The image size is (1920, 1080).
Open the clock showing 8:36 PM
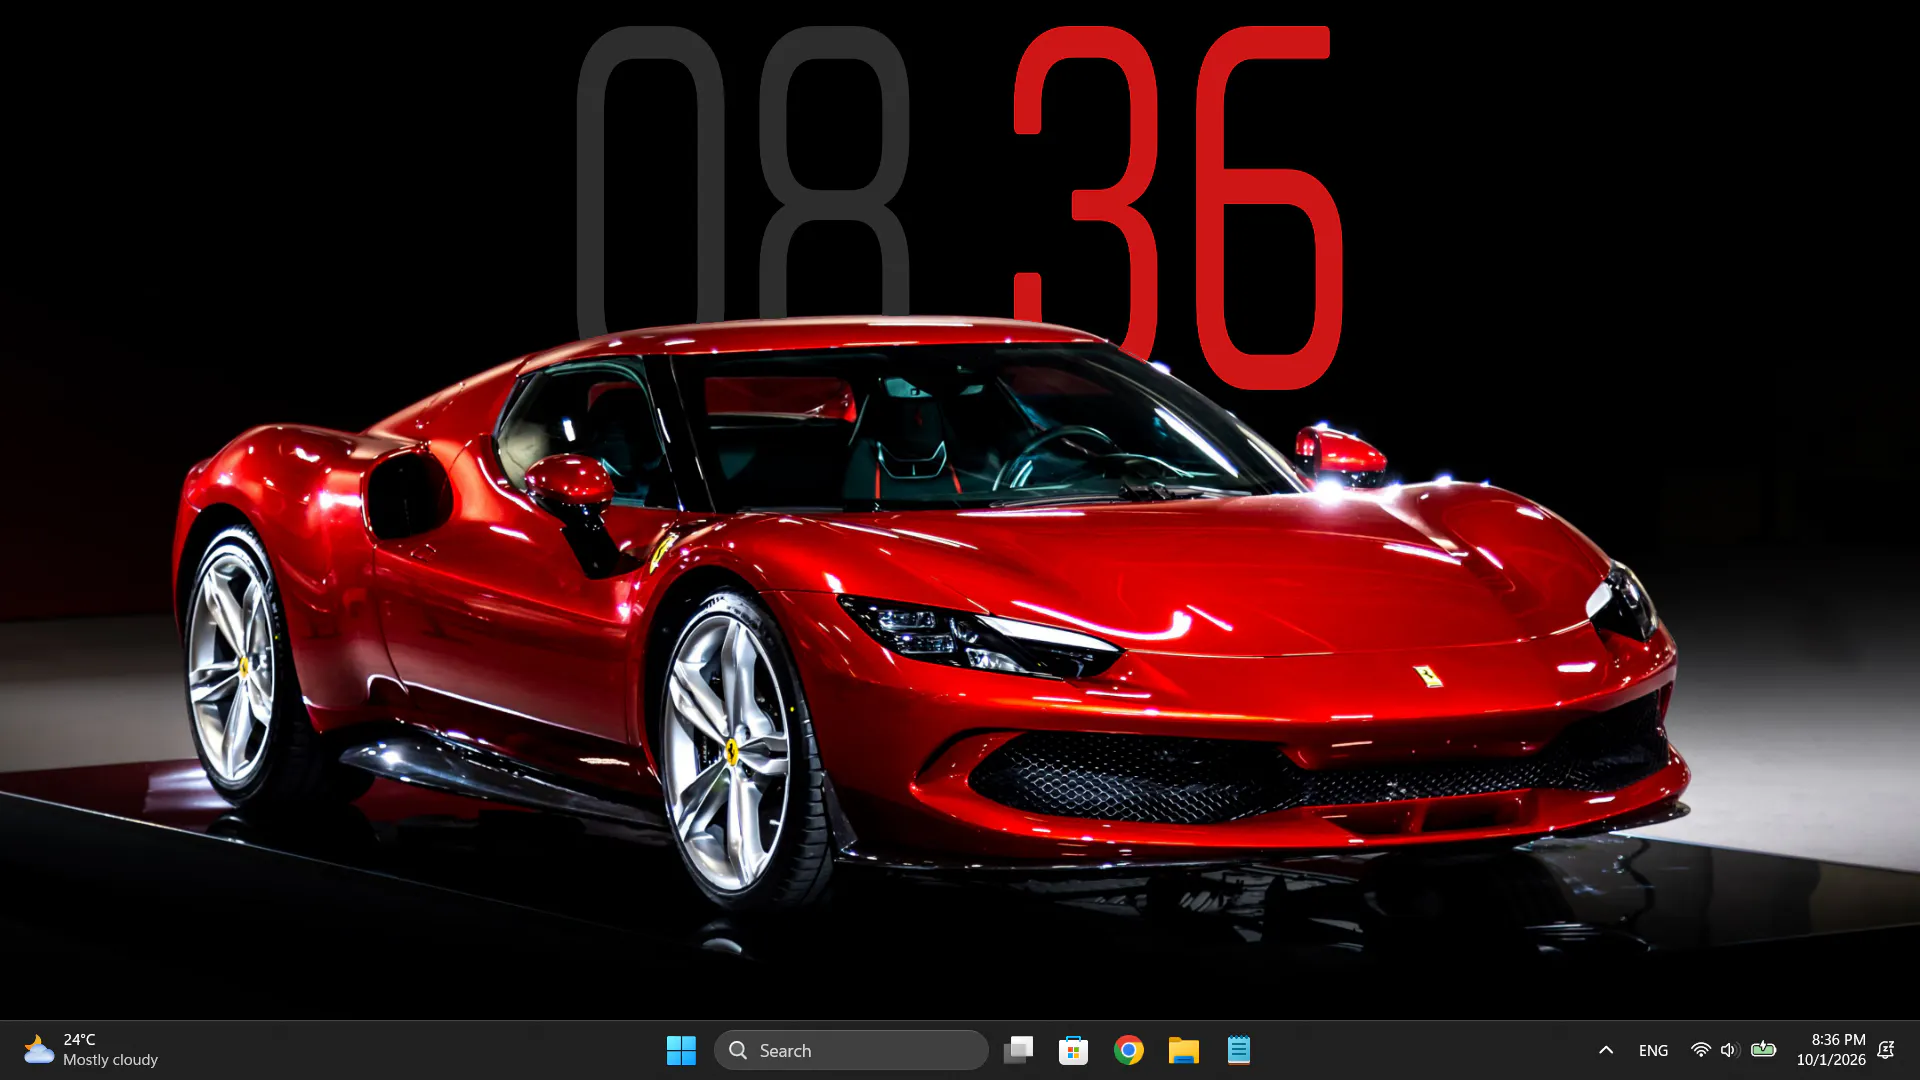pos(1838,1040)
